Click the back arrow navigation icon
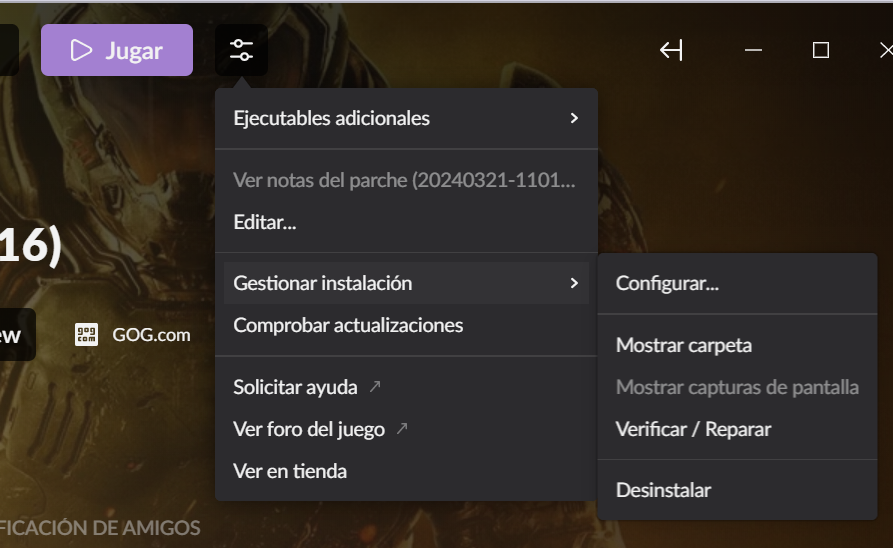This screenshot has height=548, width=893. [x=671, y=51]
